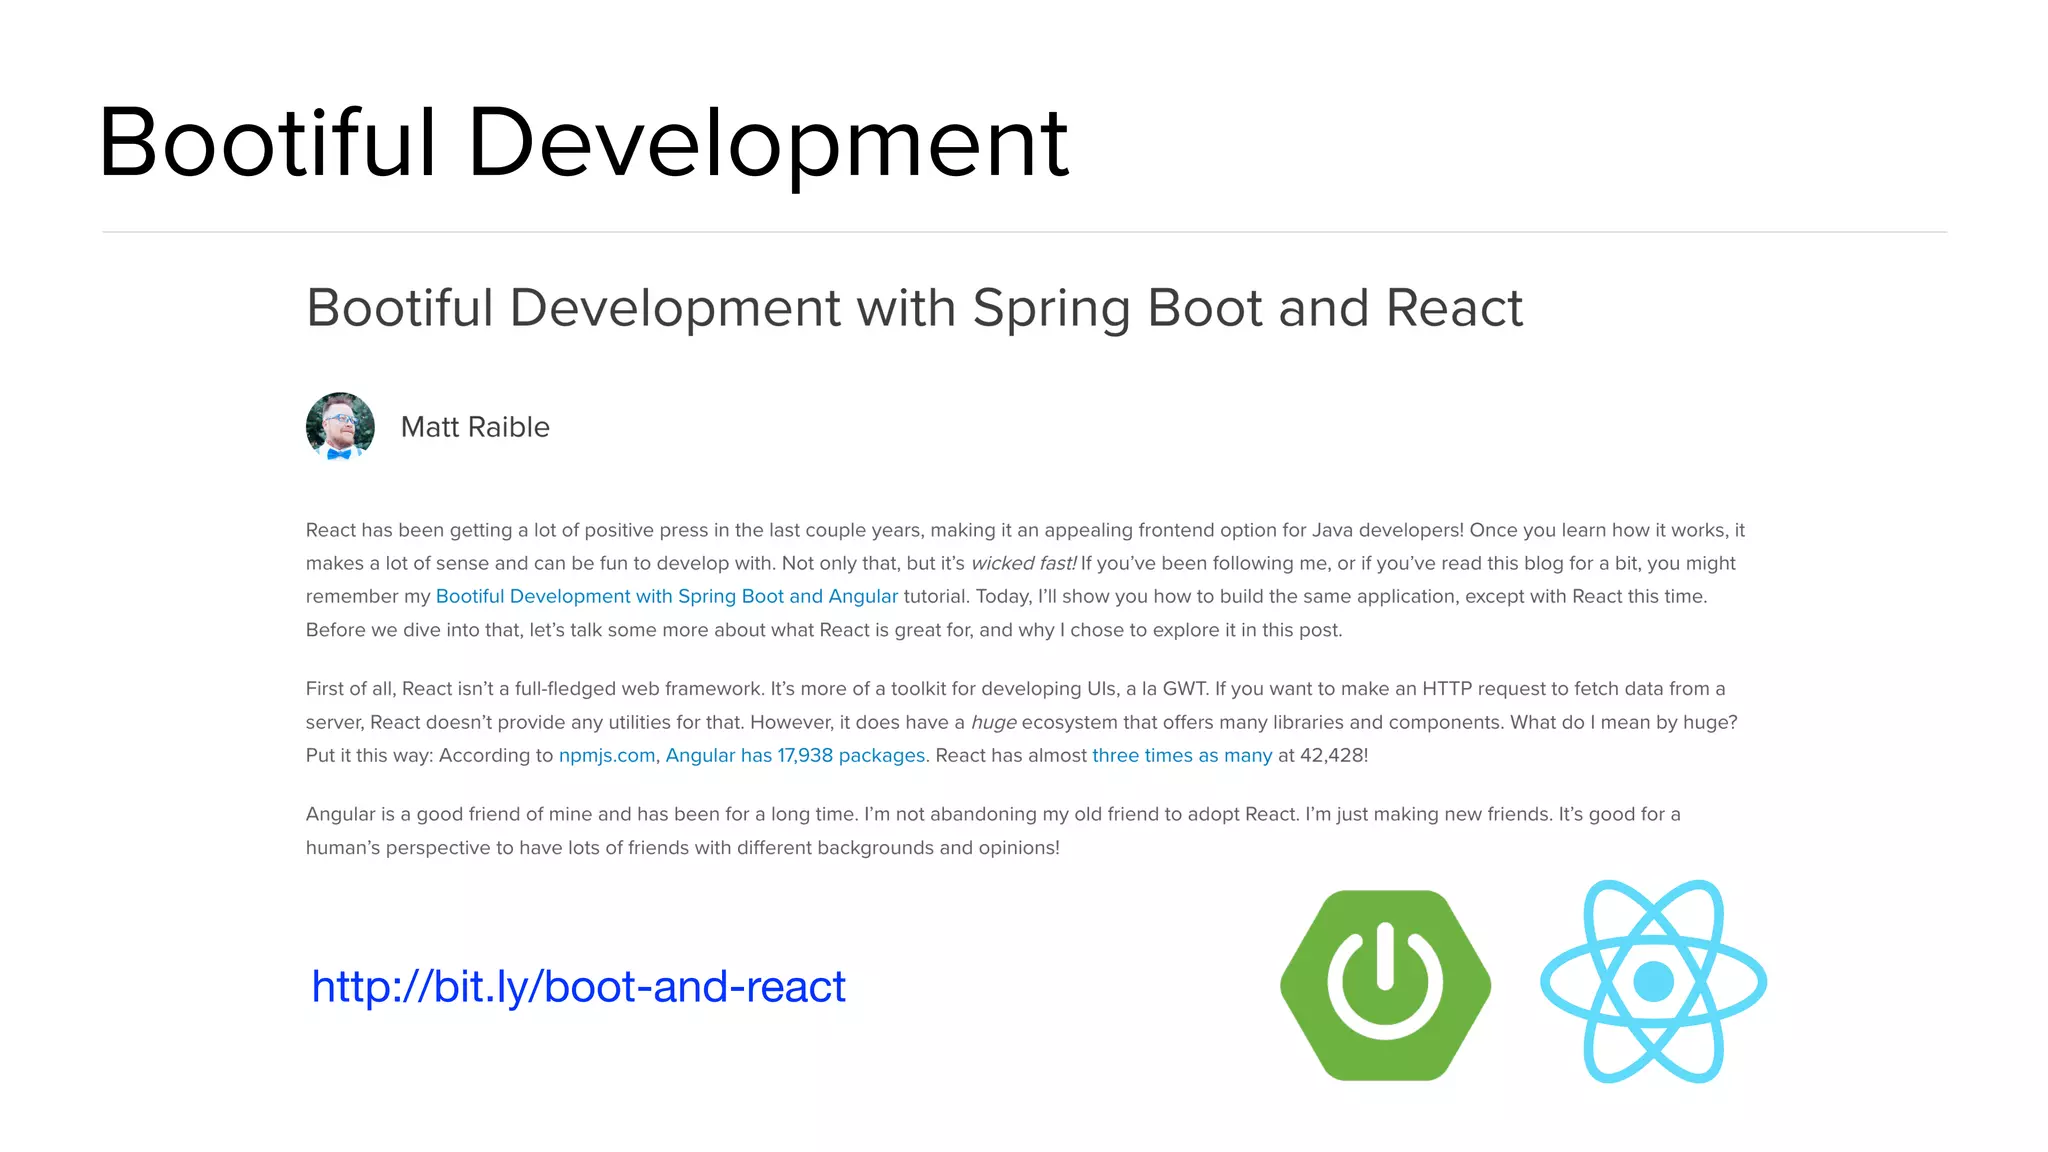Click the green Spring Boot logo
This screenshot has width=2048, height=1152.
tap(1385, 985)
